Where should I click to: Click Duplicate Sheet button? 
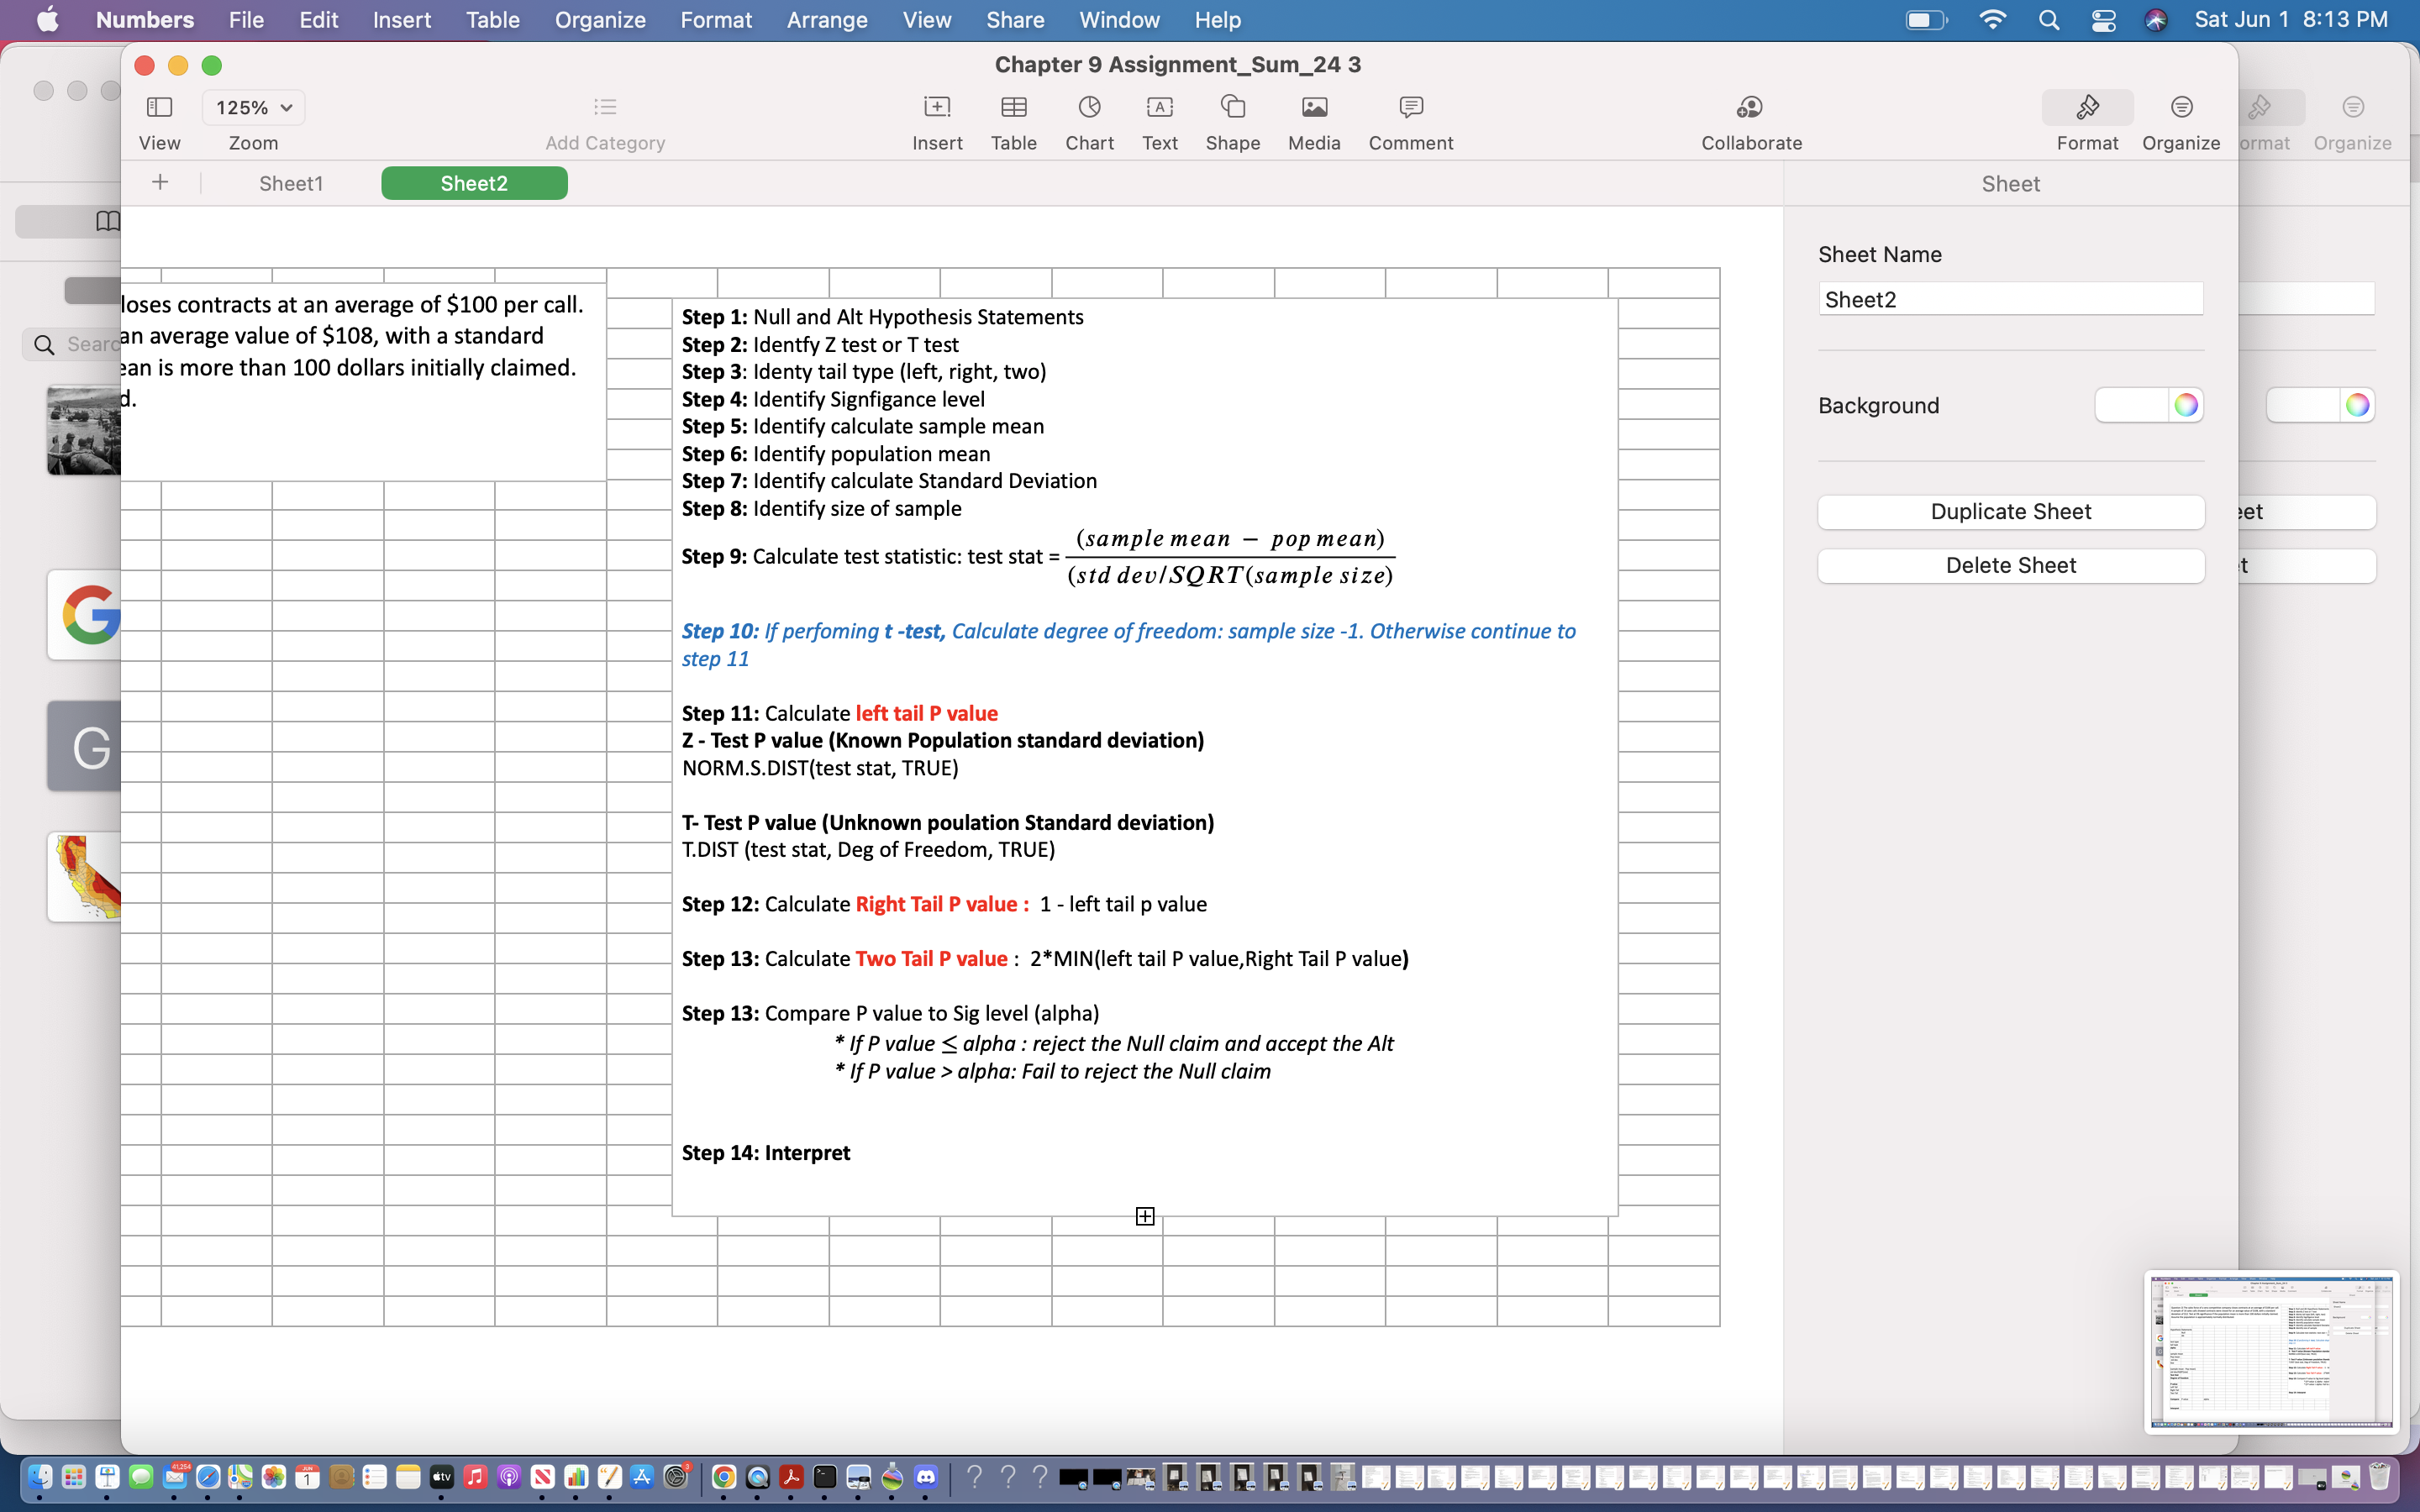click(x=2011, y=511)
